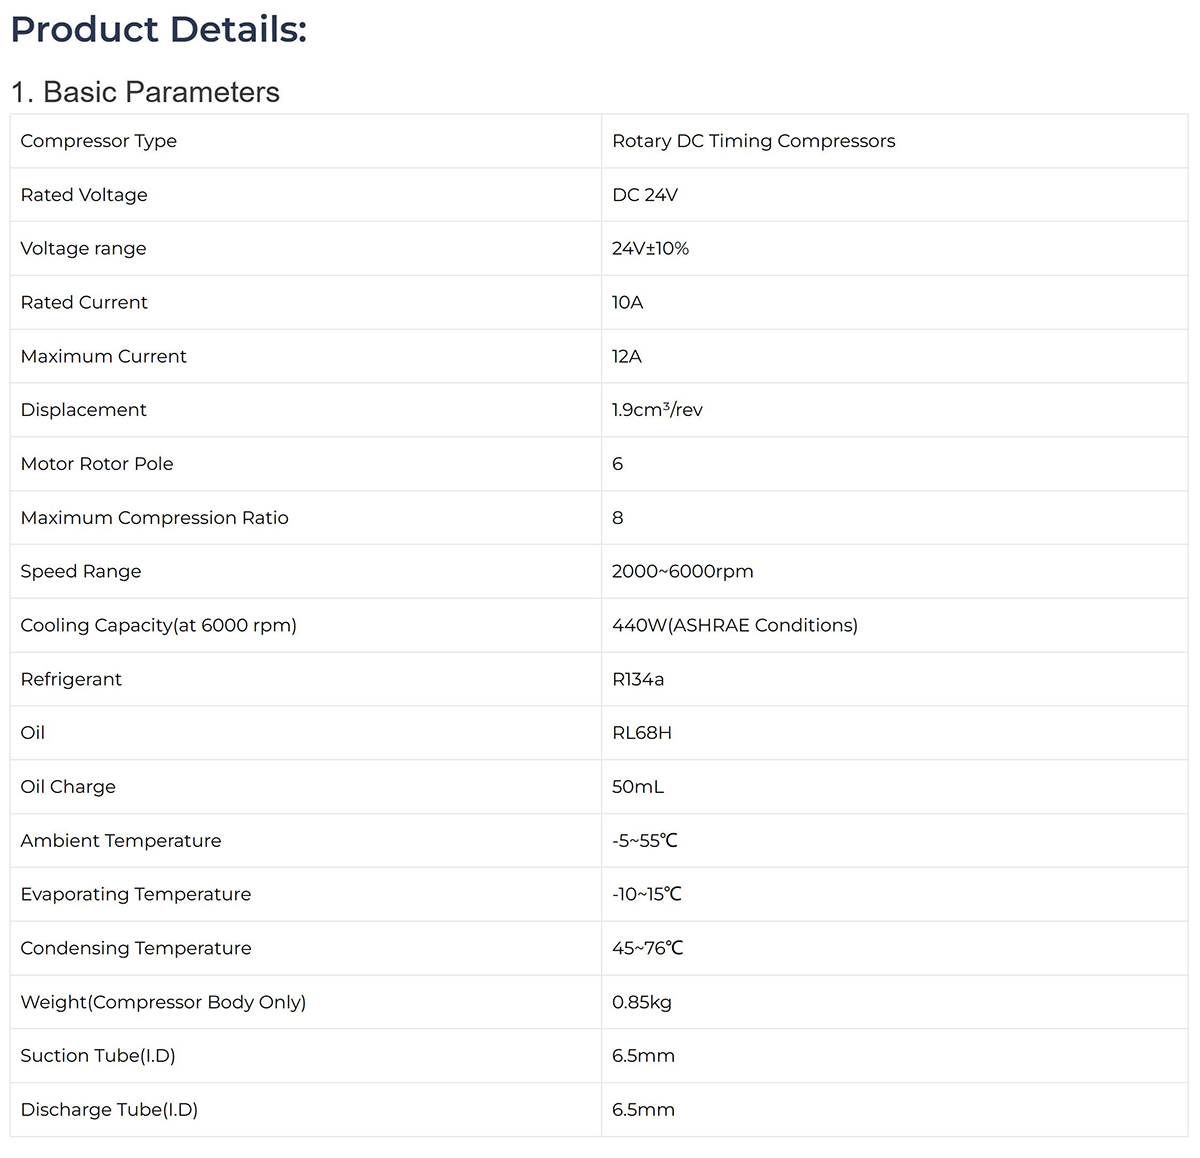Select the RL68H oil value
The height and width of the screenshot is (1158, 1200).
(641, 733)
